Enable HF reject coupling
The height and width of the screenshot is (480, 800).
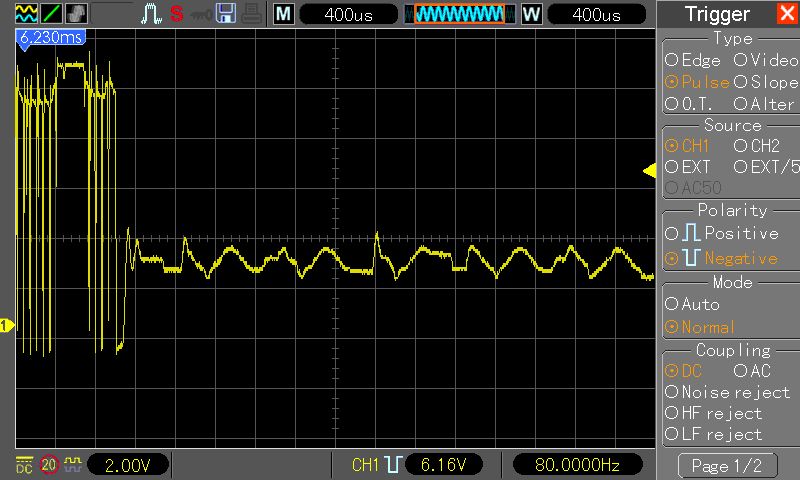714,413
